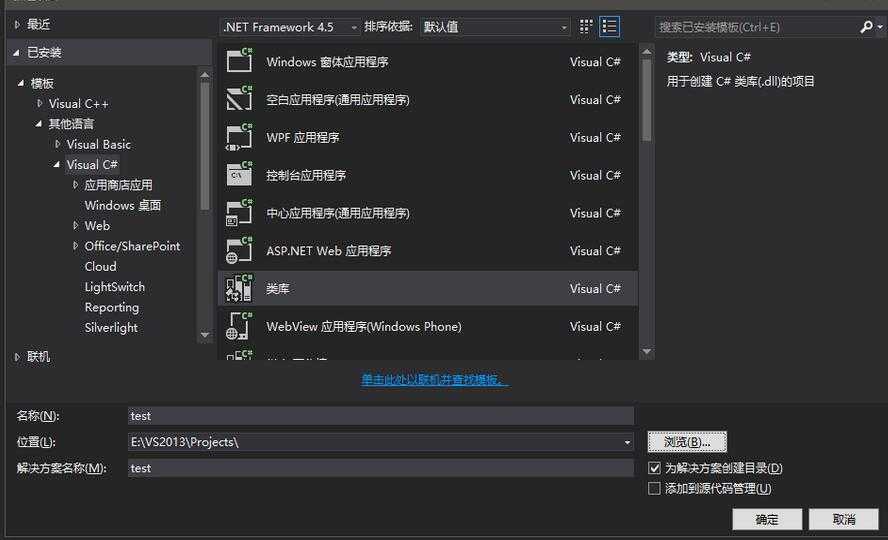Pick the WPF 应用程序 template icon
Screen dimensions: 888x540
coord(239,136)
